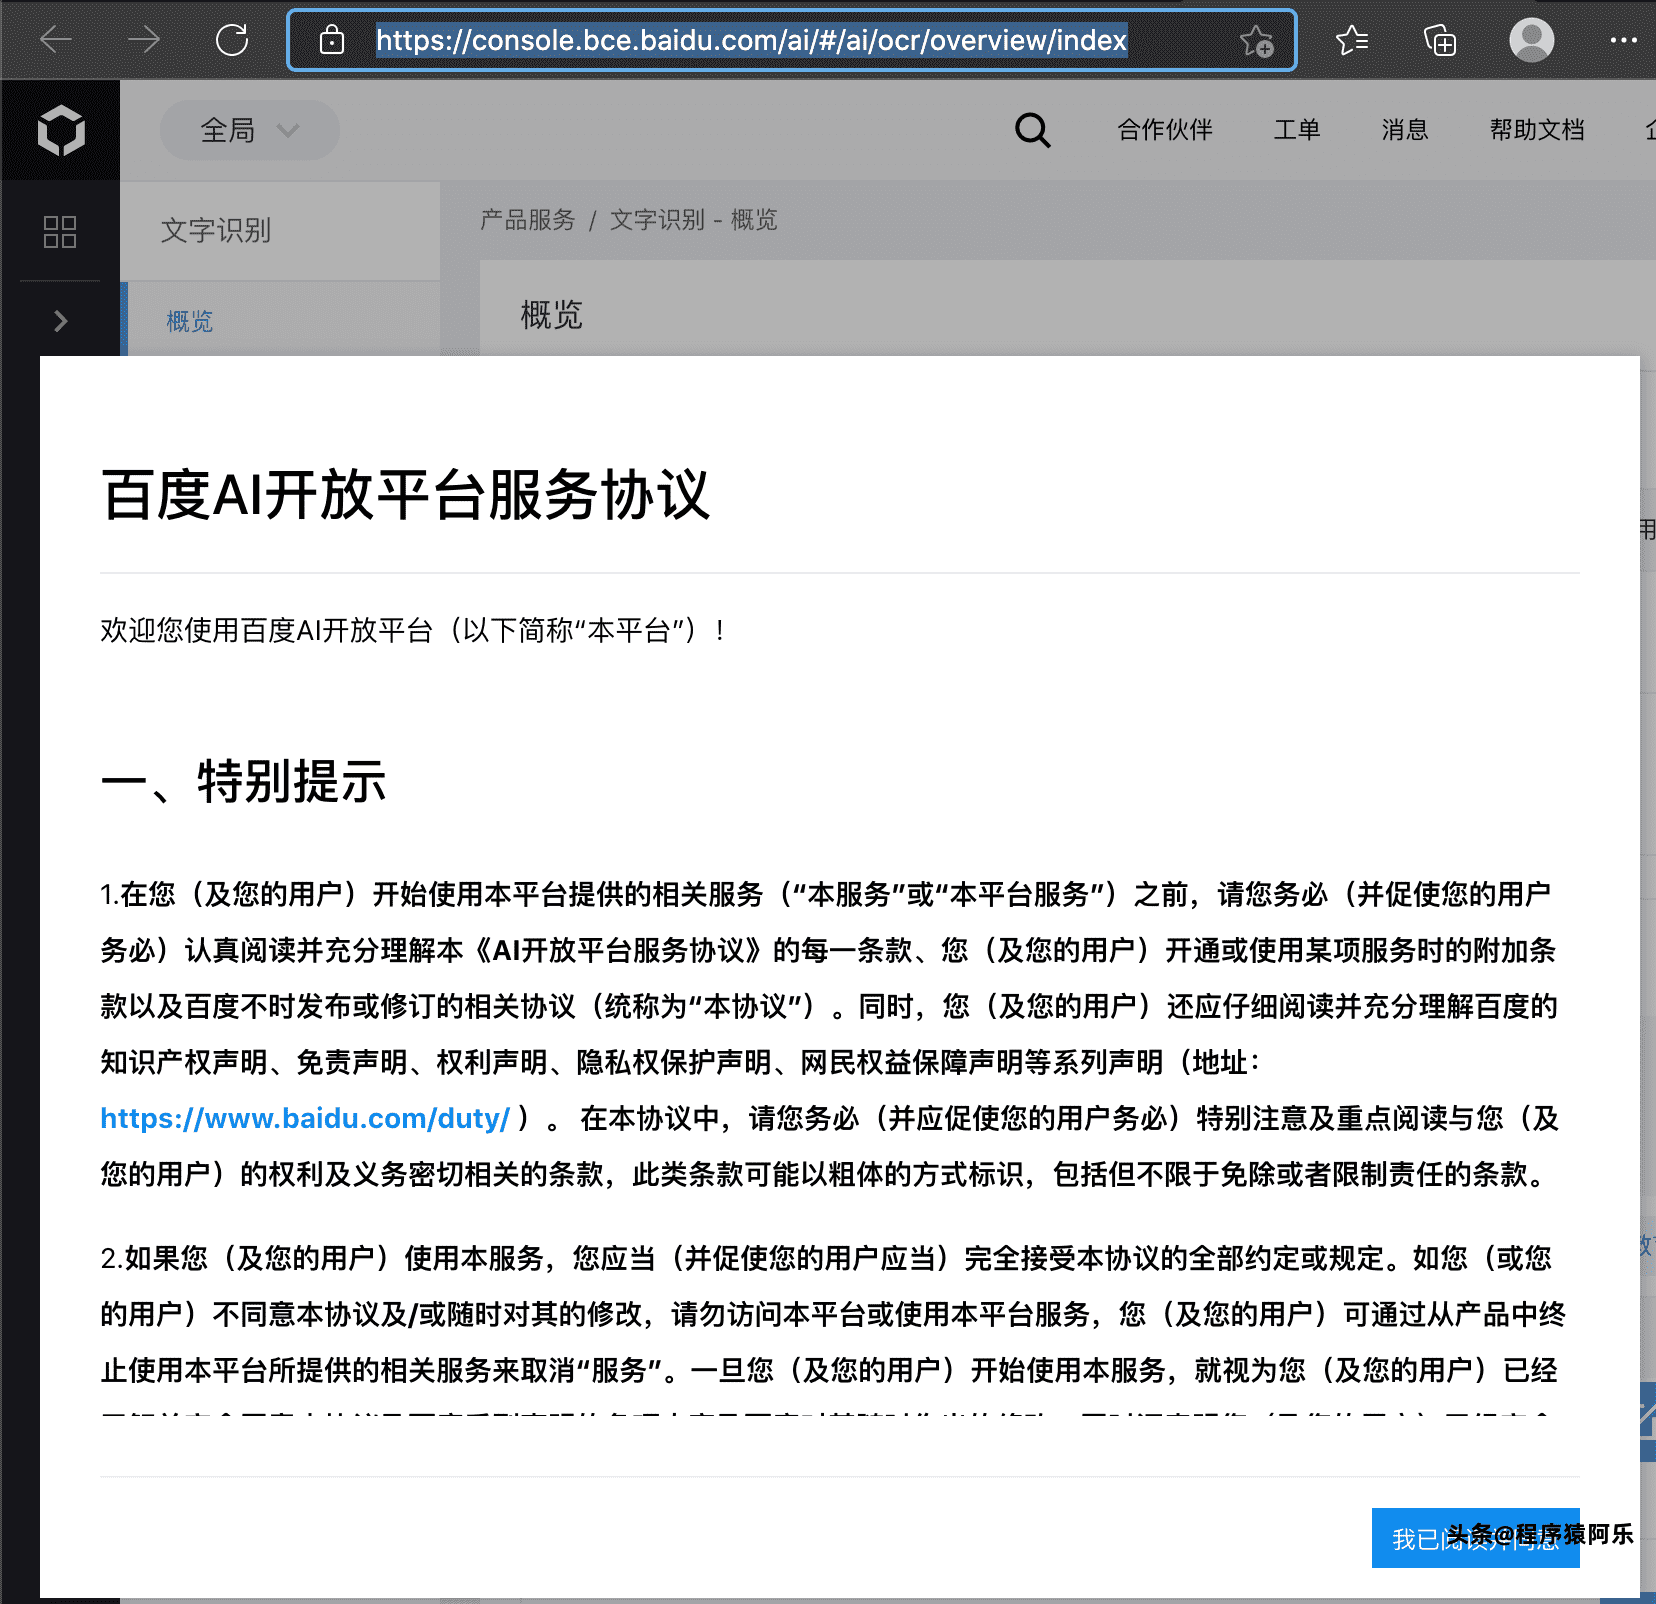Open the https://www.baidu.com/duty/ link
Viewport: 1656px width, 1604px height.
click(x=305, y=1118)
